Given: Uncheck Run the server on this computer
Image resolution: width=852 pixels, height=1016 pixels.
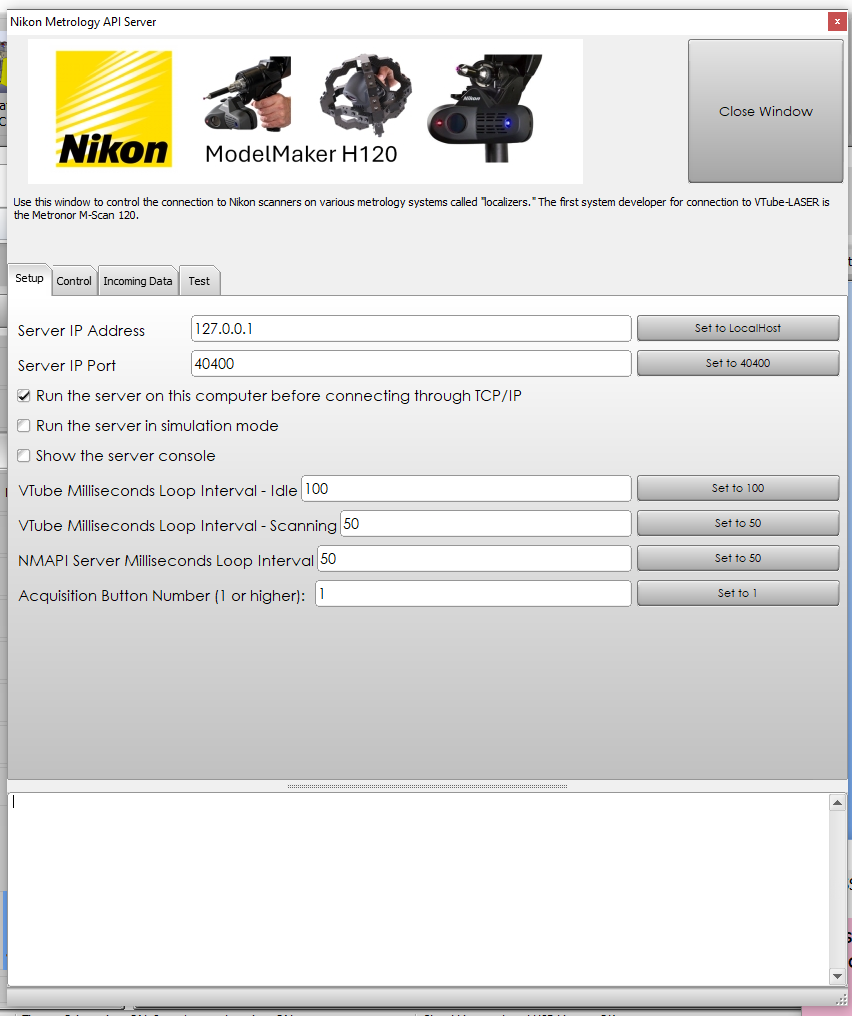Looking at the screenshot, I should 24,395.
